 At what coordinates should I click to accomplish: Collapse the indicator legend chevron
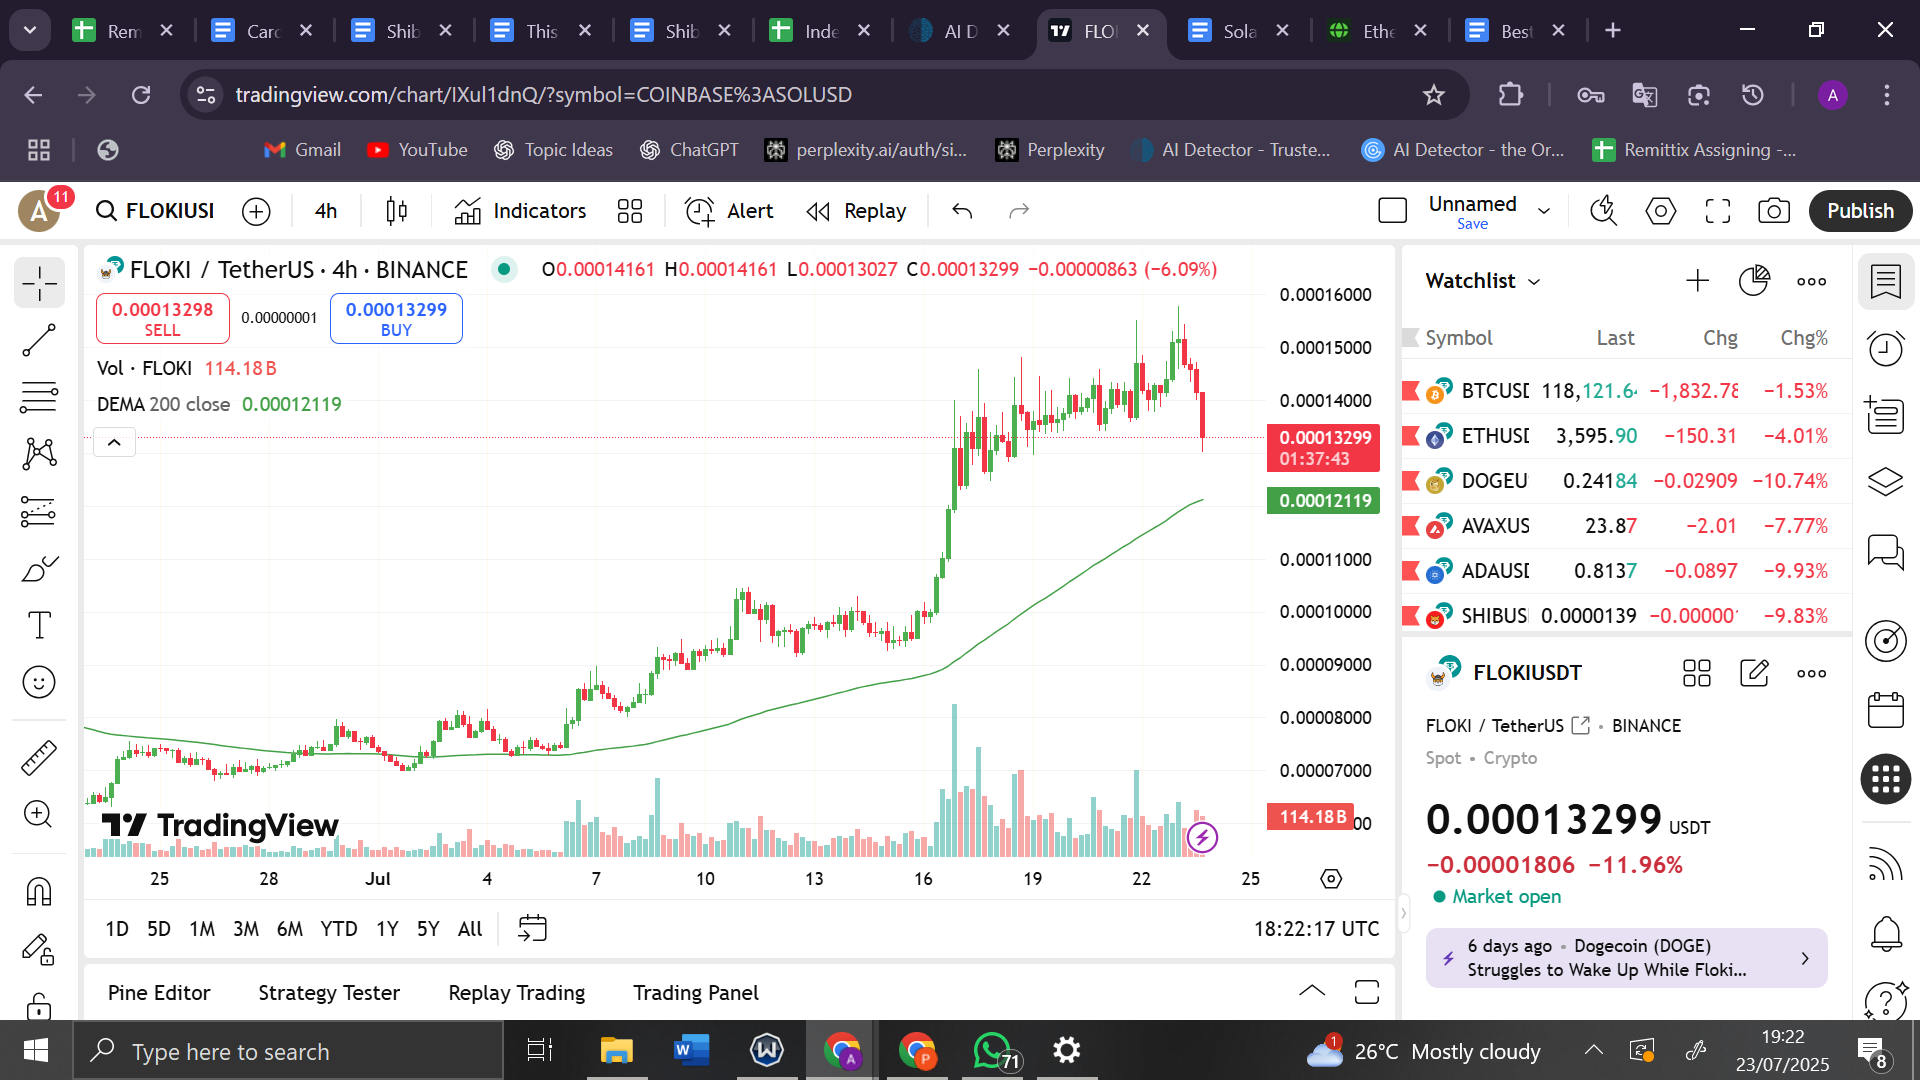114,442
